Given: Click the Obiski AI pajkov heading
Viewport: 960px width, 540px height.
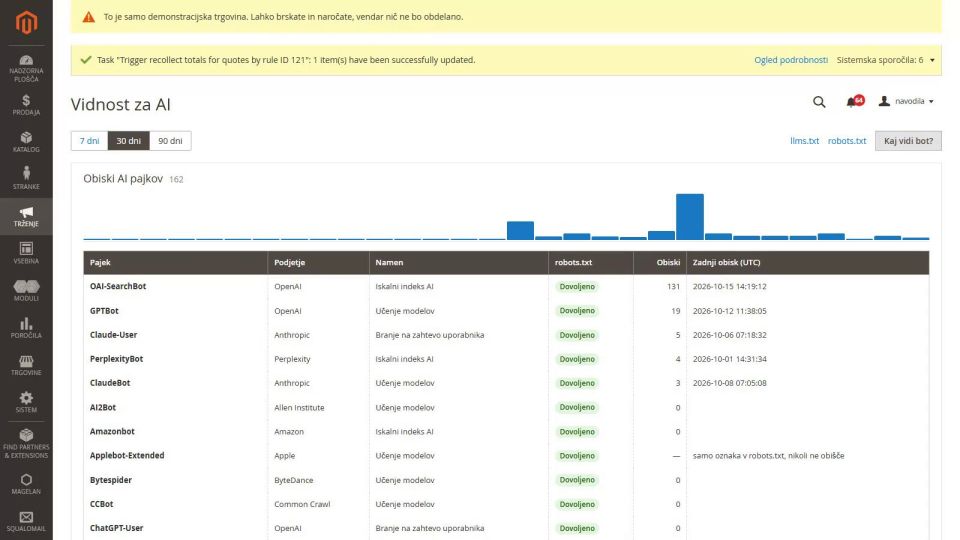Looking at the screenshot, I should pyautogui.click(x=123, y=179).
